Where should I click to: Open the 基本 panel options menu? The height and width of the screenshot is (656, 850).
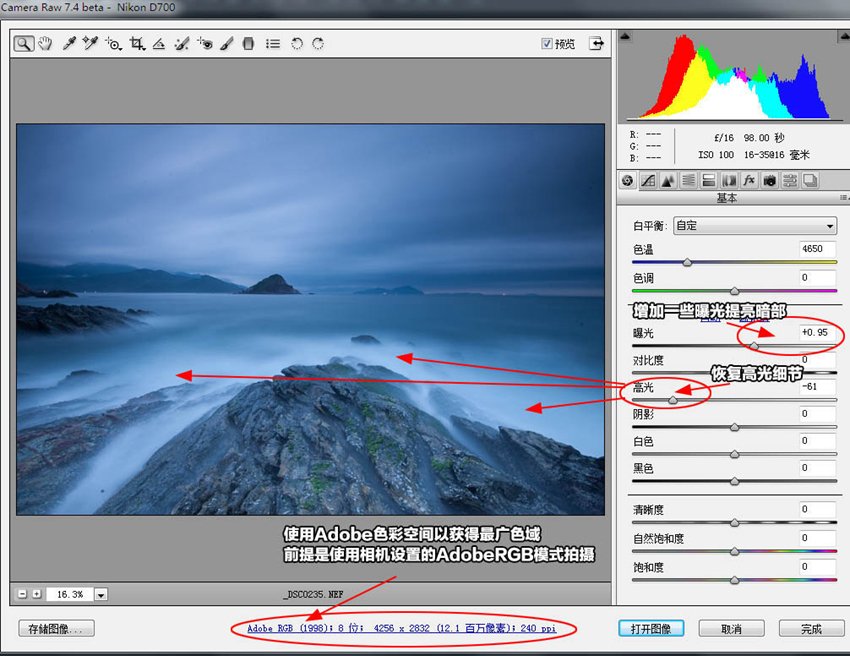click(843, 198)
